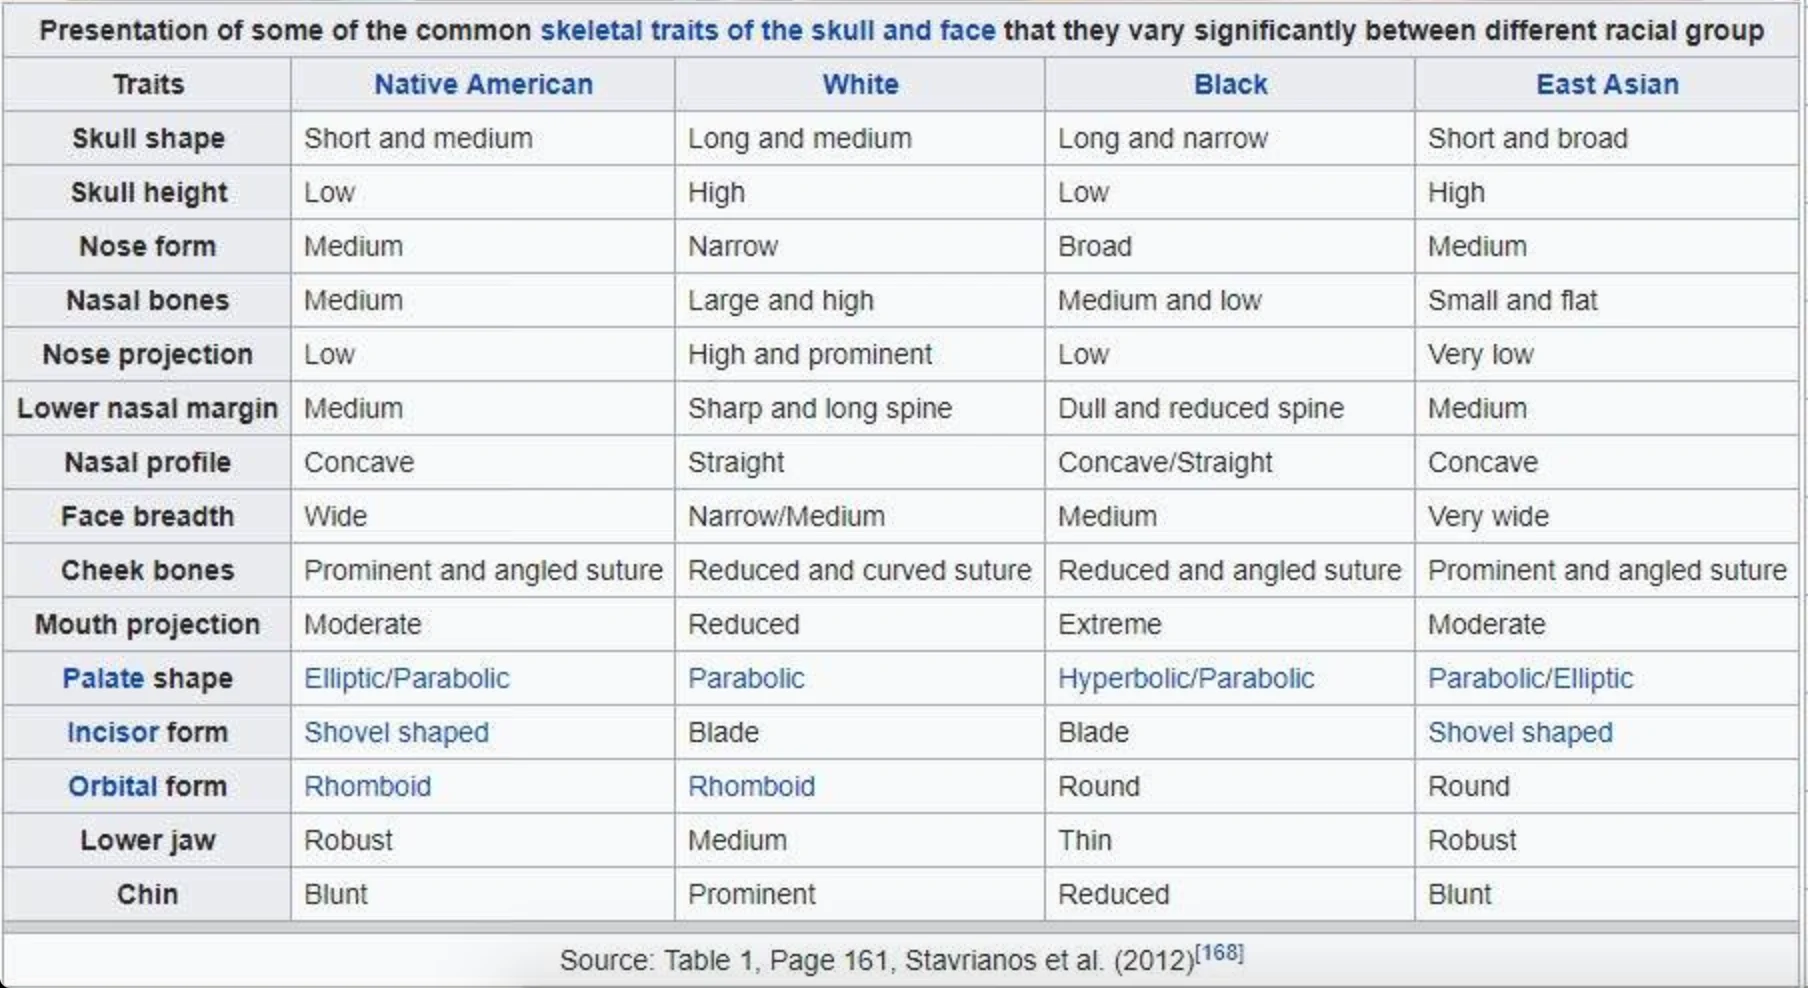This screenshot has width=1808, height=988.
Task: Open the Parabolic link under White
Action: pyautogui.click(x=746, y=678)
